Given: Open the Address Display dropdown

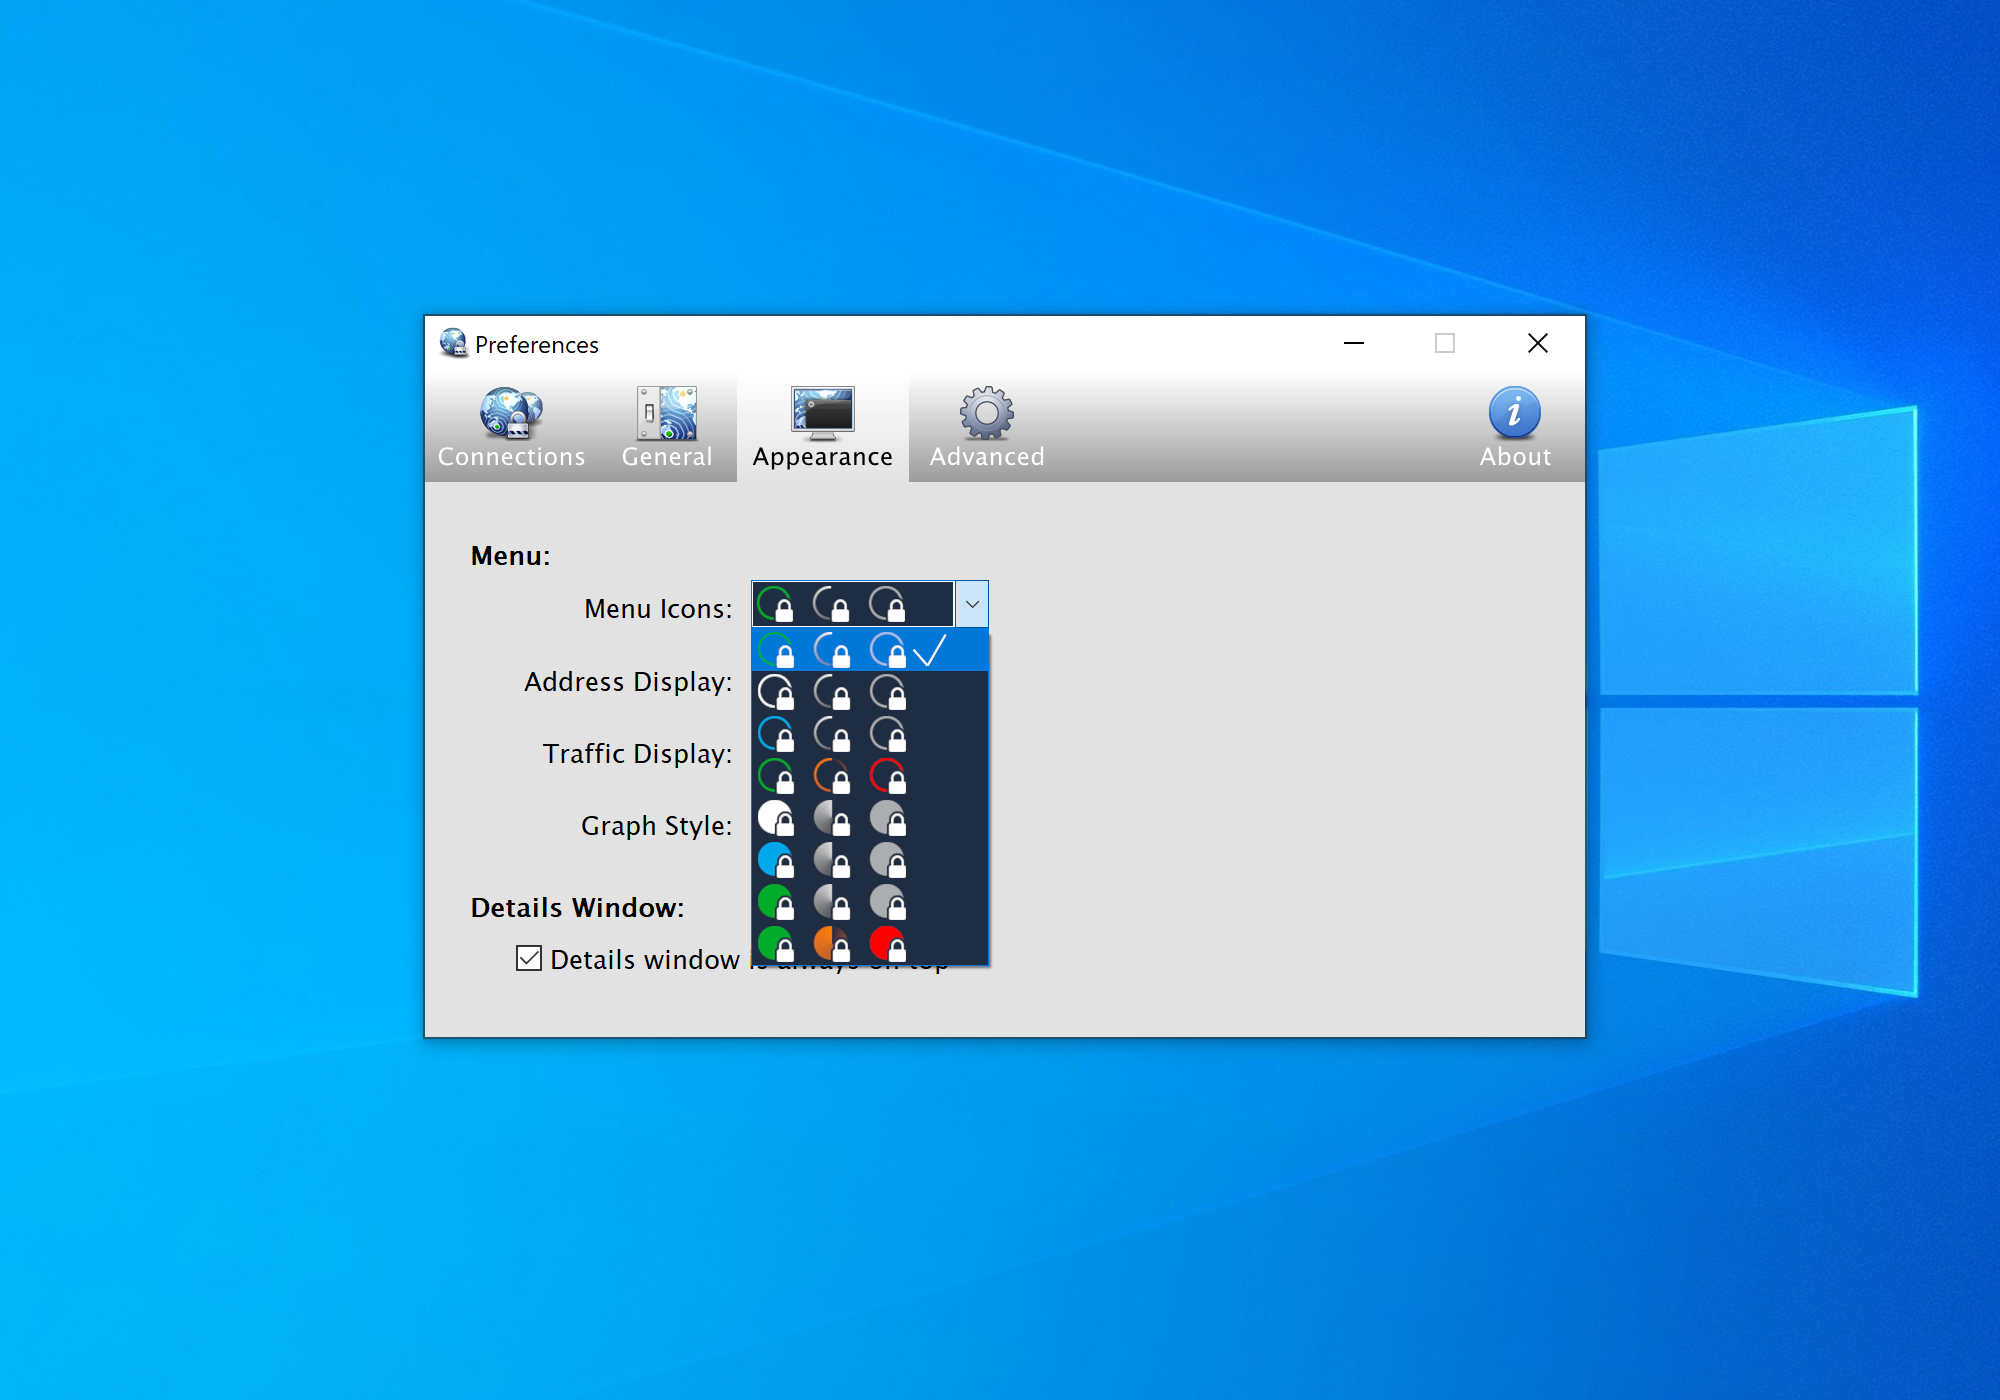Looking at the screenshot, I should pyautogui.click(x=868, y=678).
